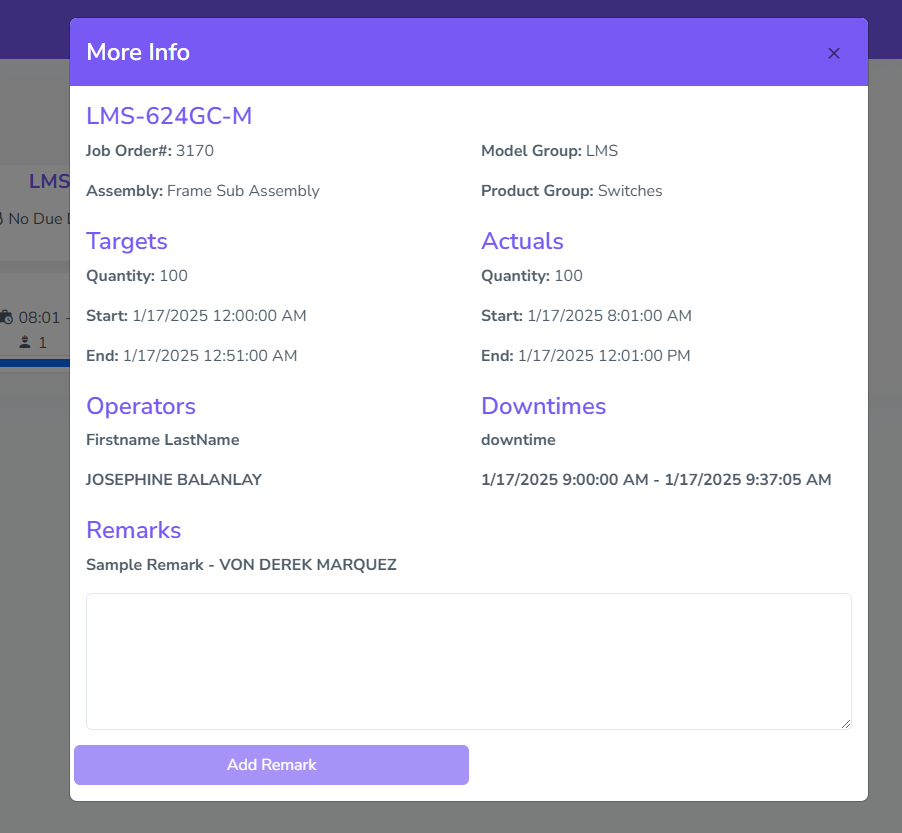Dismiss the More Info dialog with X
The width and height of the screenshot is (902, 833).
pyautogui.click(x=833, y=53)
